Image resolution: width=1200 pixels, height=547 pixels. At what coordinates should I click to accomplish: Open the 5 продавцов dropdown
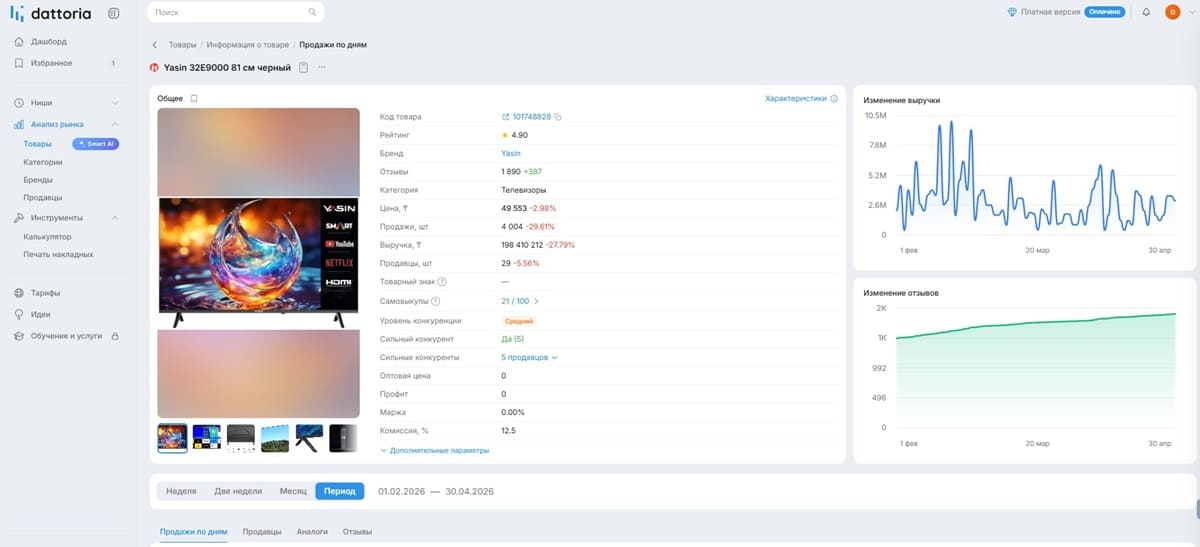pos(529,357)
